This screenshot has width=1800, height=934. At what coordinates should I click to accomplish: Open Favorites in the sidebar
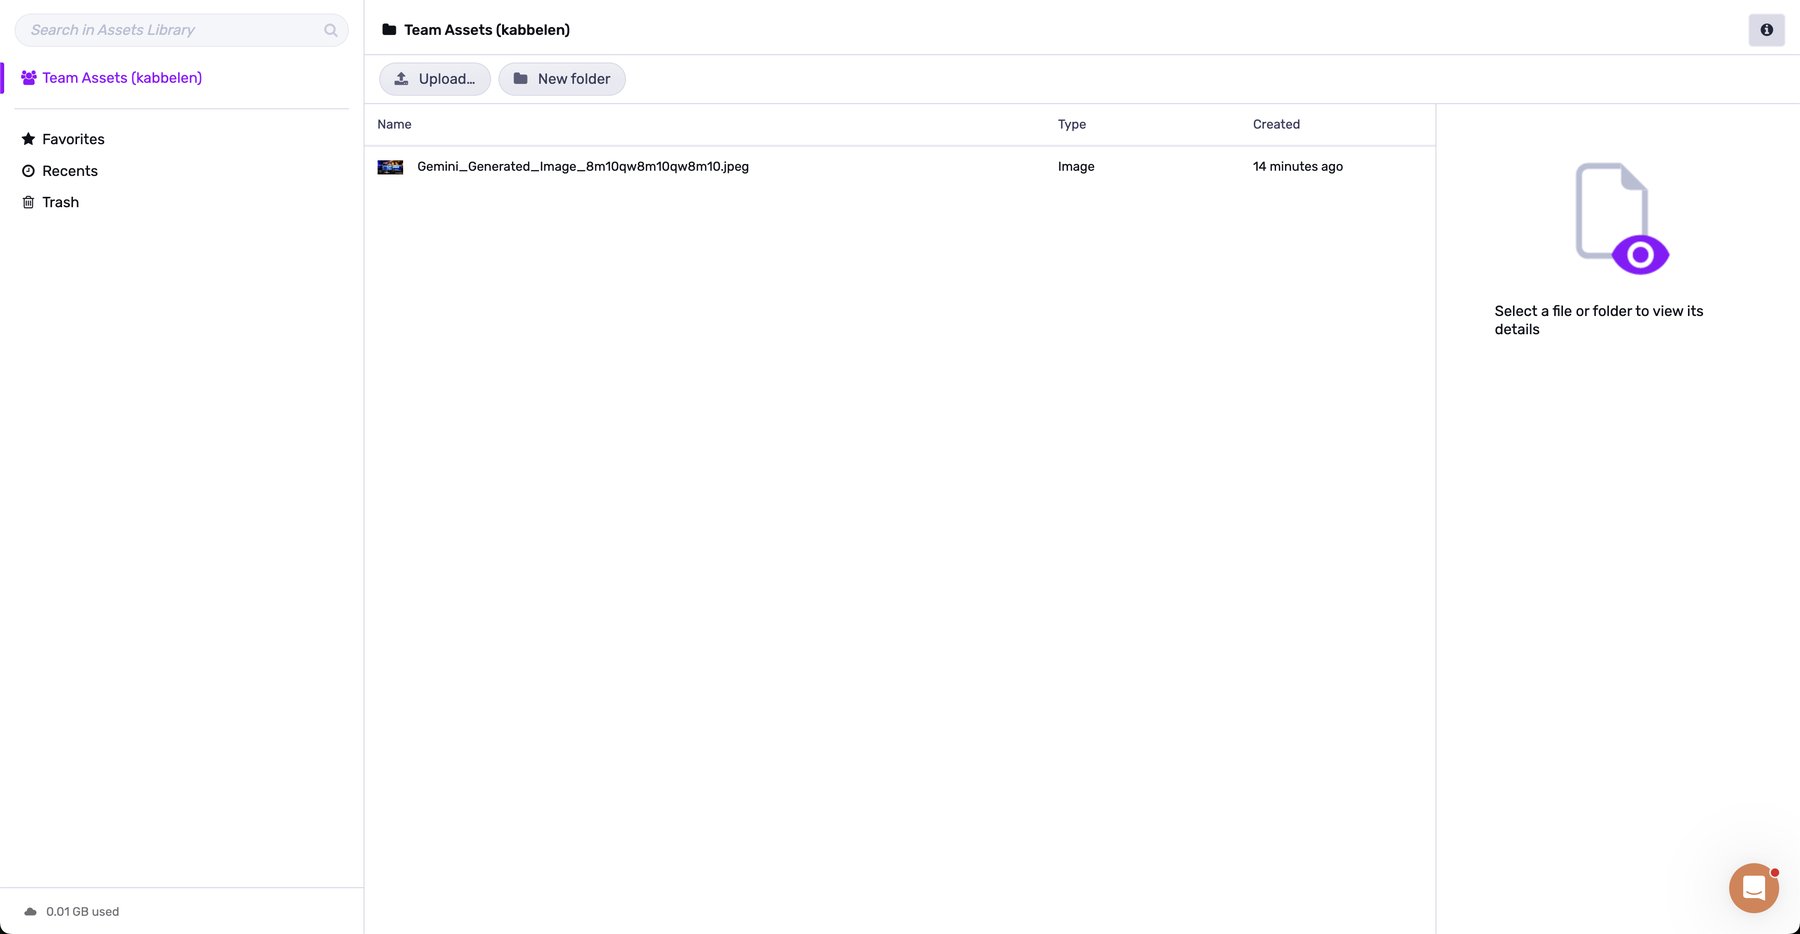pyautogui.click(x=63, y=139)
